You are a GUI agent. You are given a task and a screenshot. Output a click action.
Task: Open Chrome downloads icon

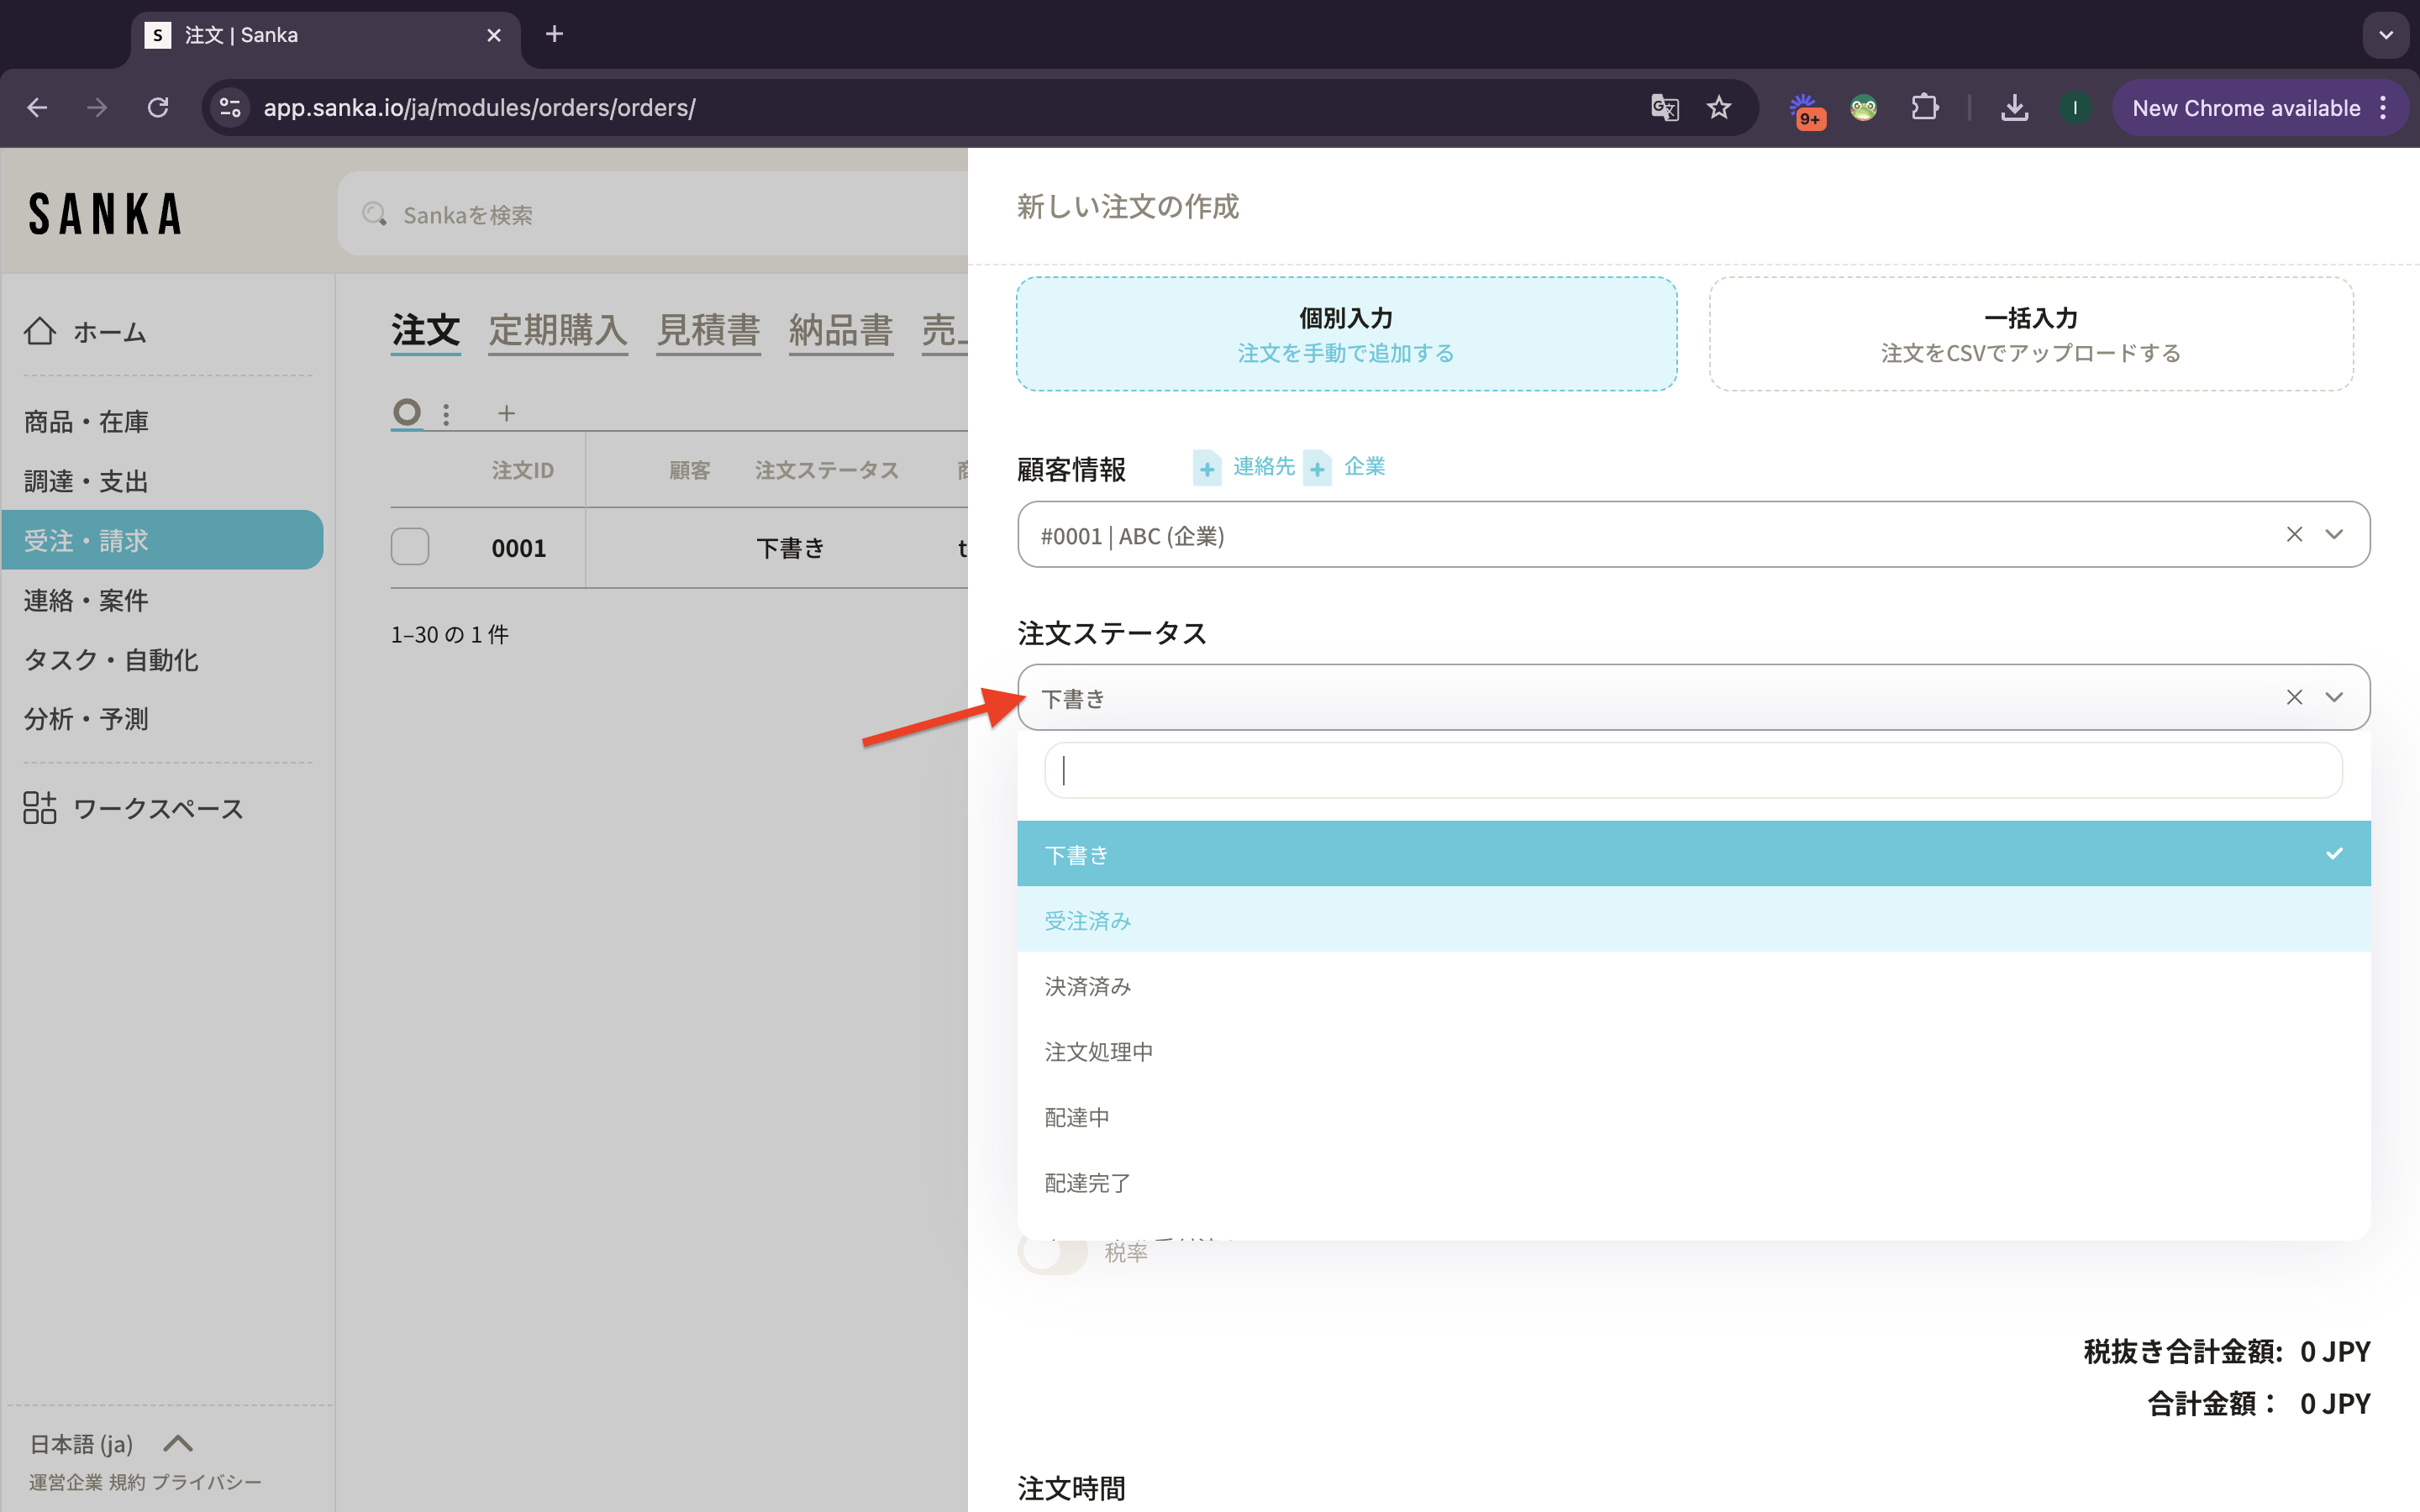click(x=2014, y=108)
